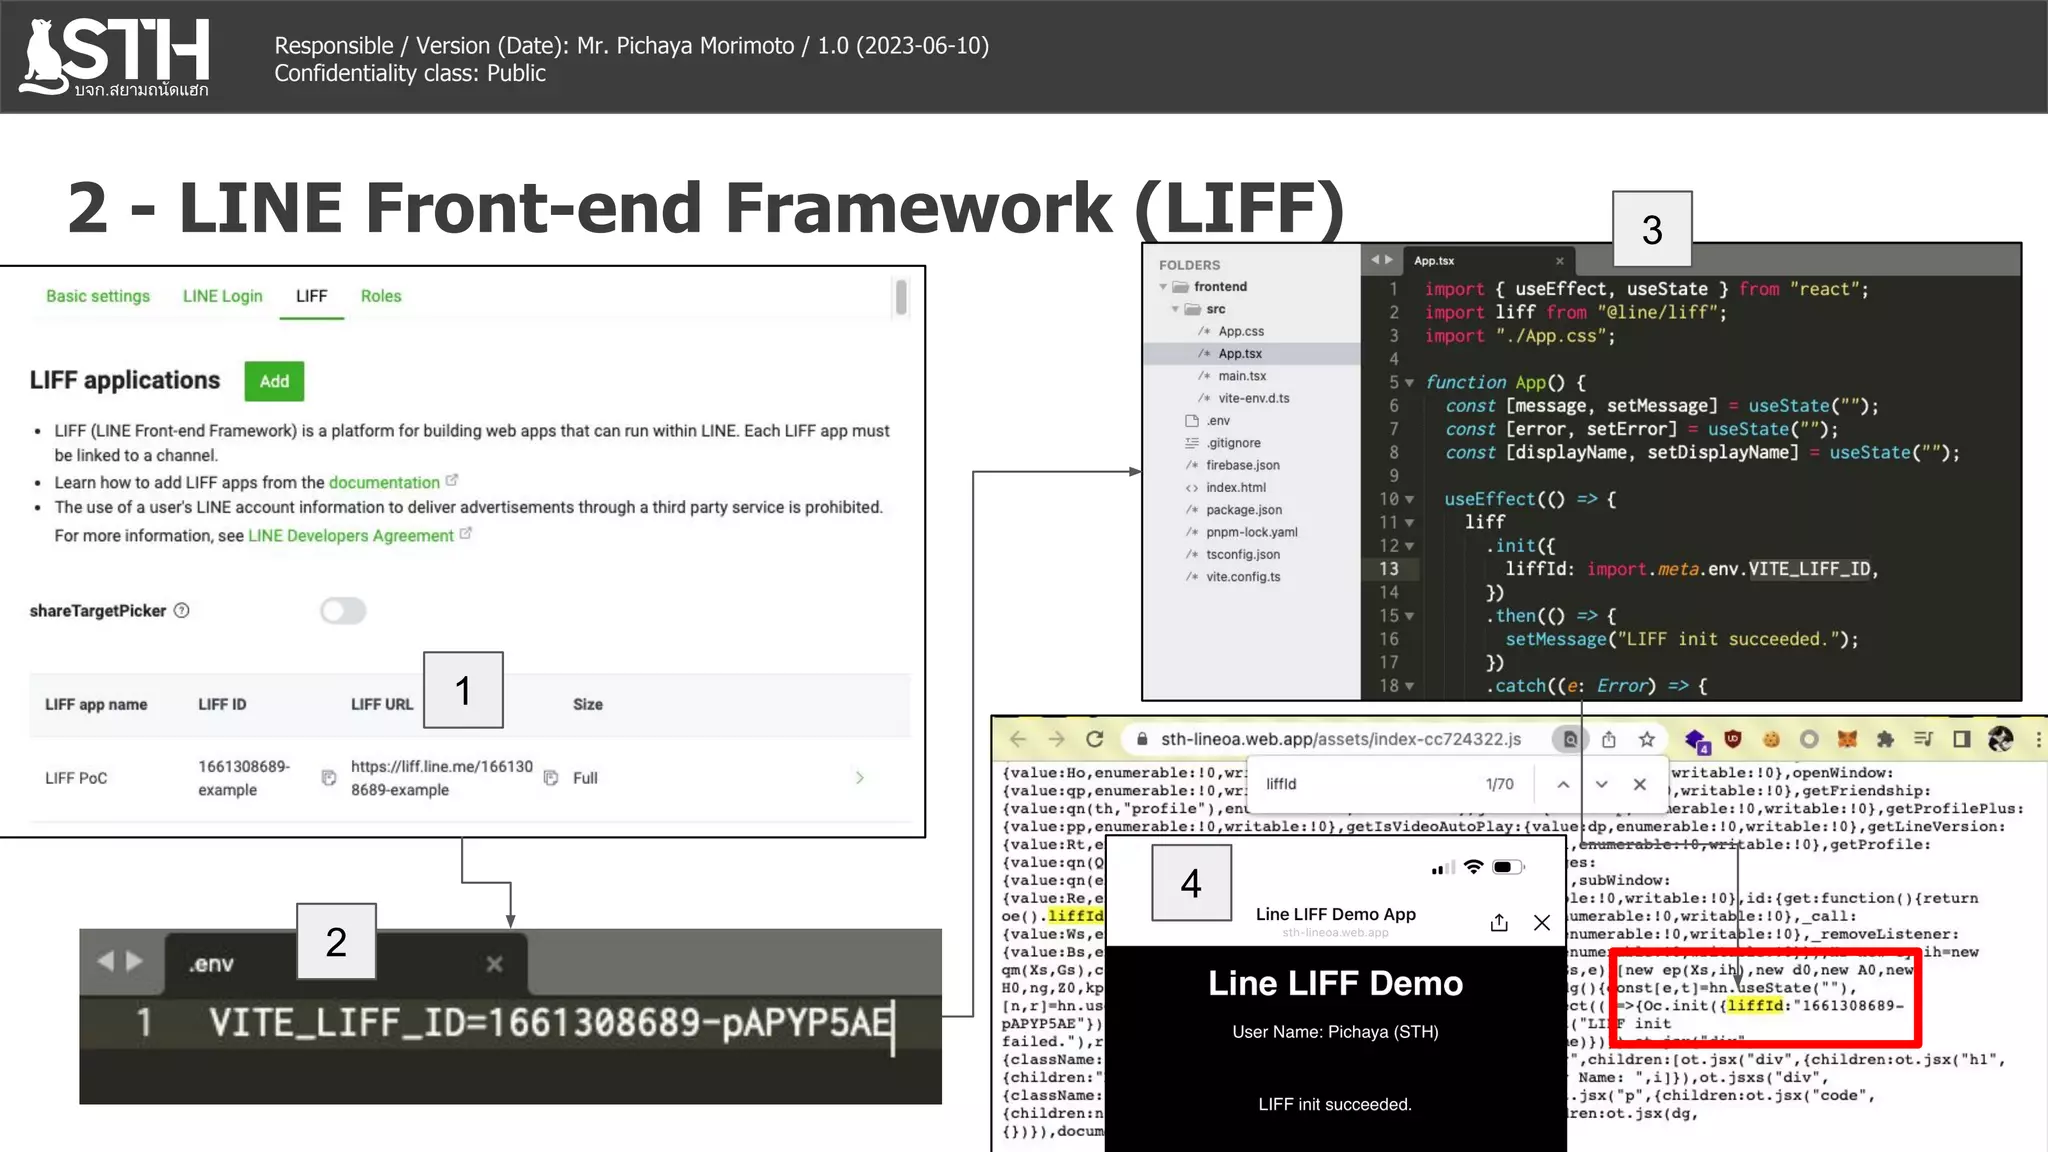The width and height of the screenshot is (2048, 1152).
Task: Toggle browser side panel button
Action: pyautogui.click(x=1962, y=739)
